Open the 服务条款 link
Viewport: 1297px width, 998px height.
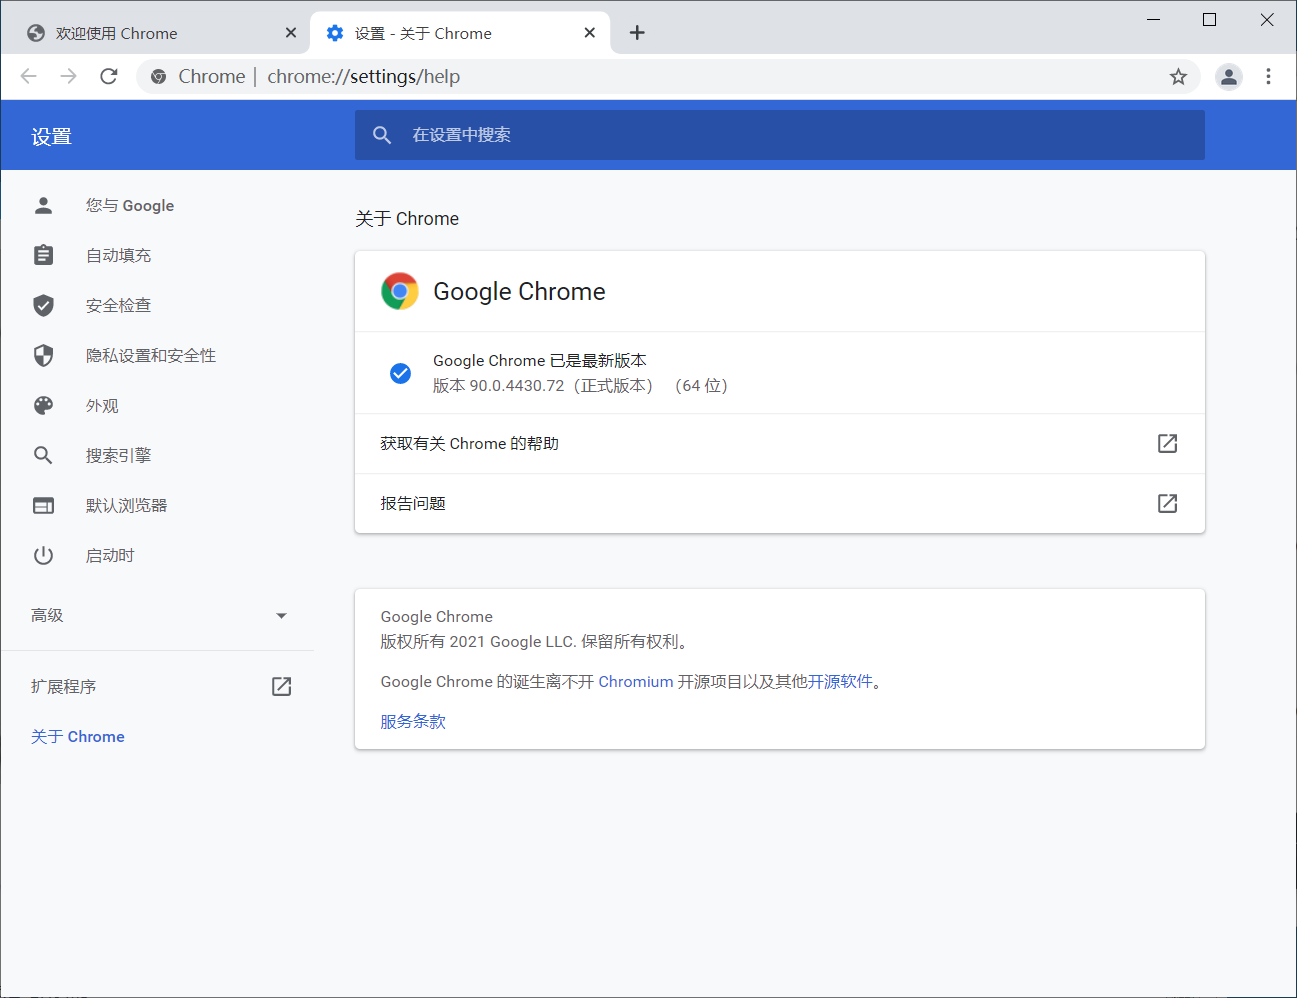coord(413,721)
